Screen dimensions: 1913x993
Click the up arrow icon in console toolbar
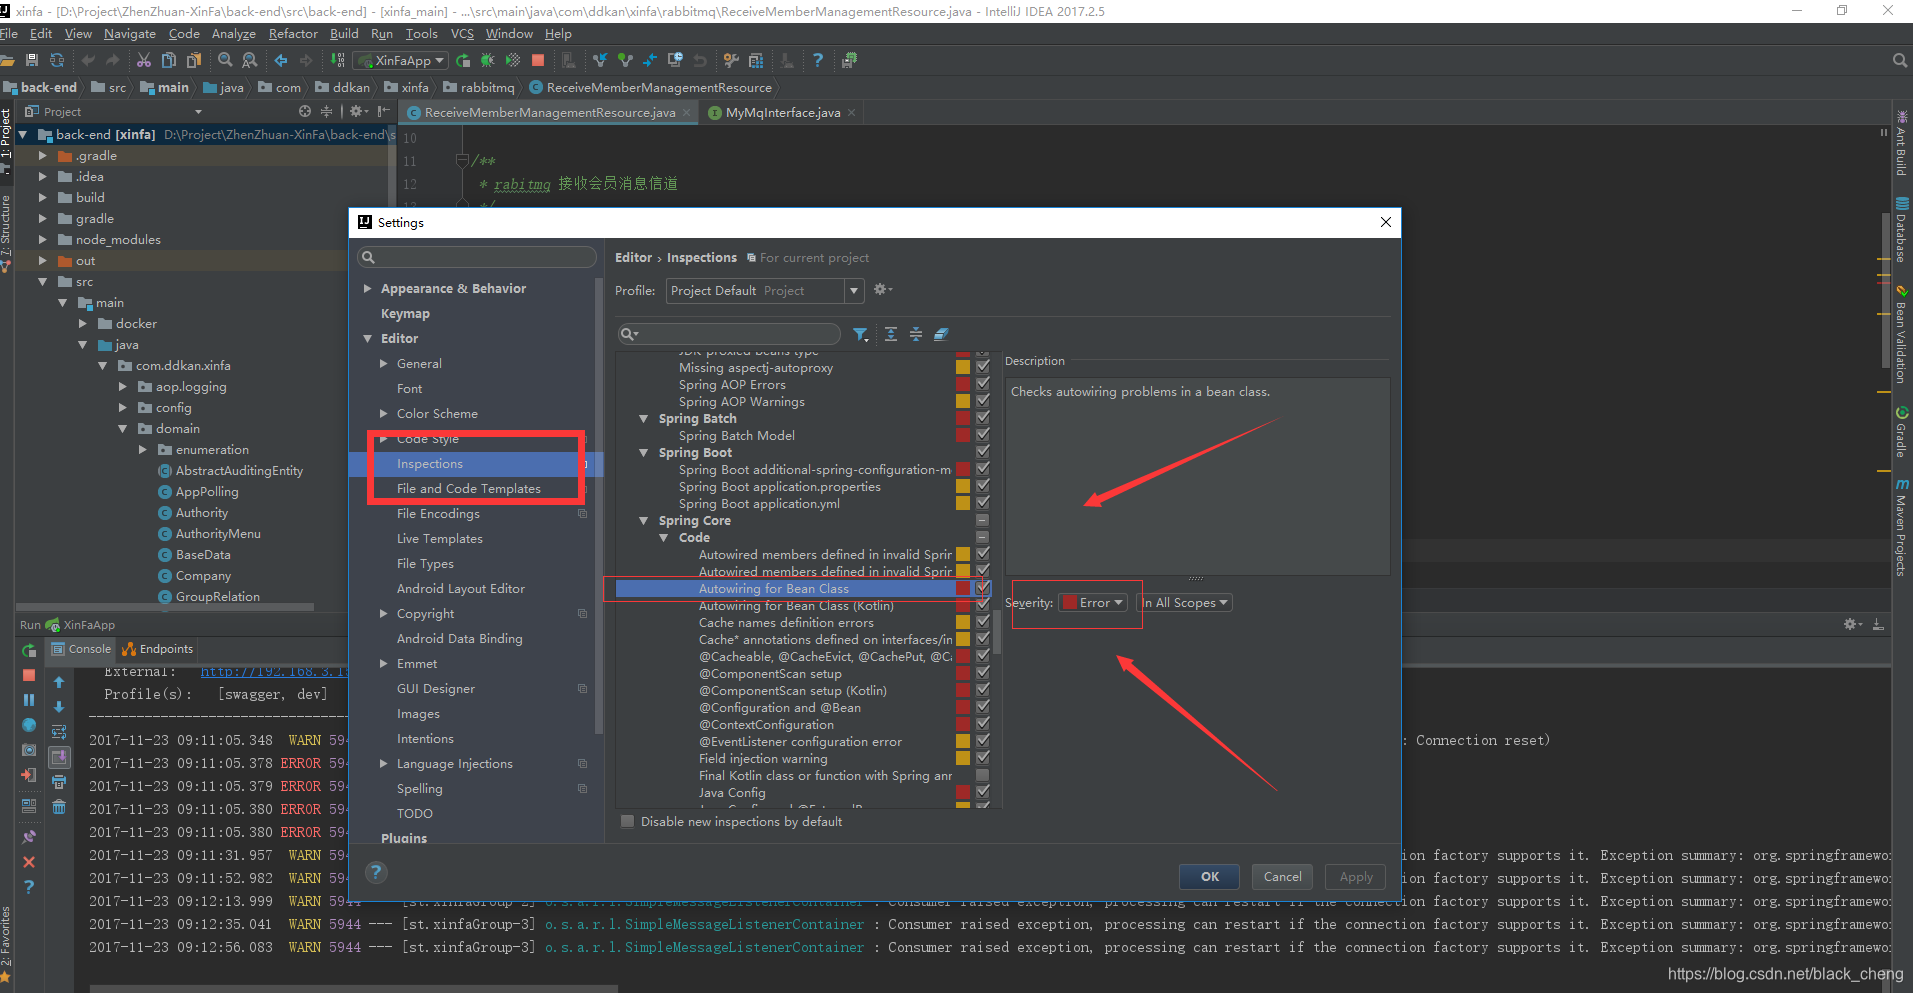click(59, 682)
